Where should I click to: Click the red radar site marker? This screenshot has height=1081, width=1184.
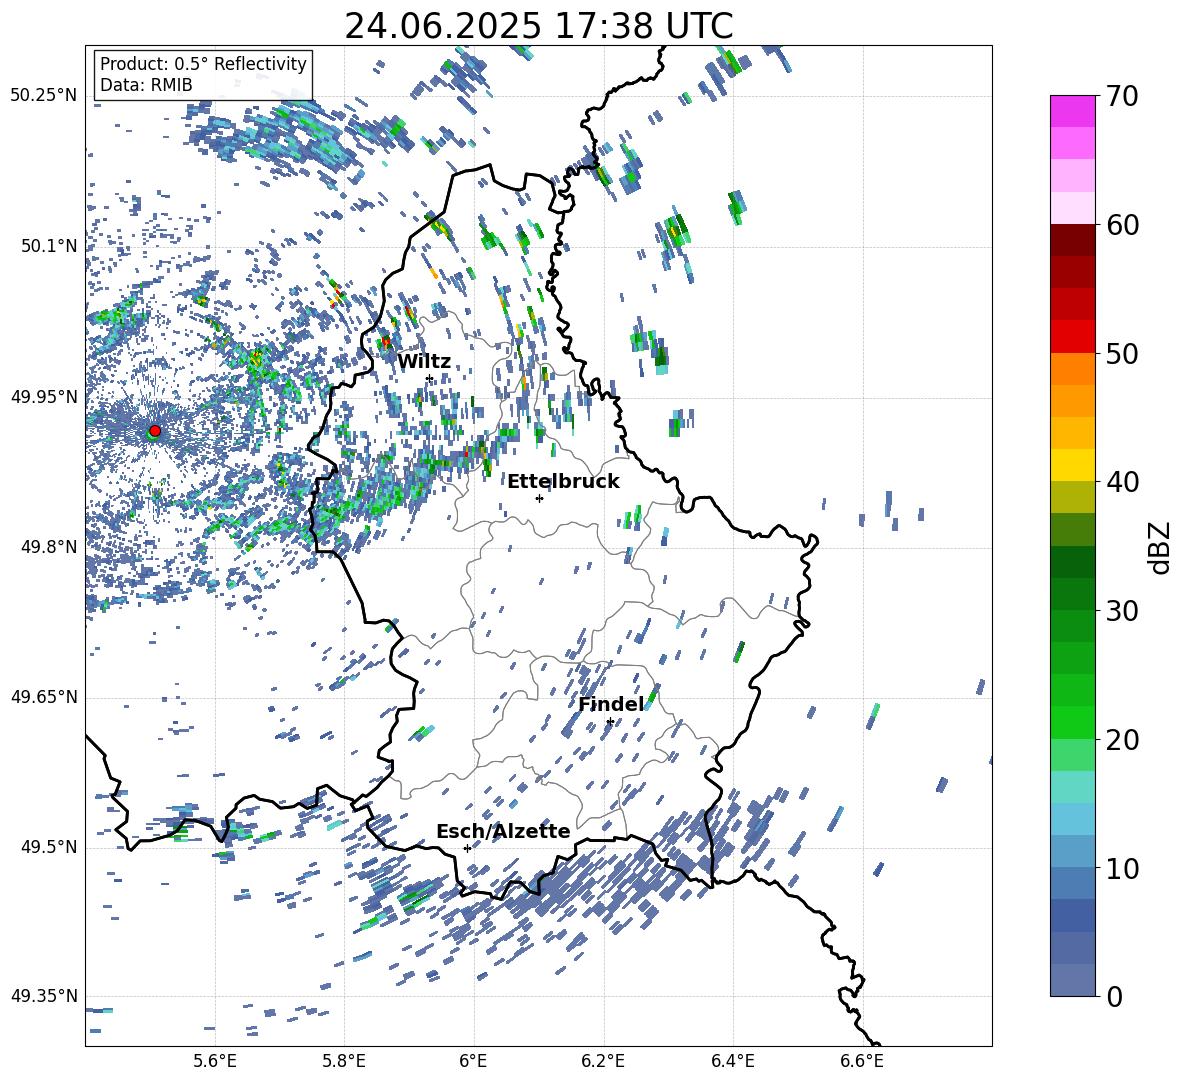(155, 431)
